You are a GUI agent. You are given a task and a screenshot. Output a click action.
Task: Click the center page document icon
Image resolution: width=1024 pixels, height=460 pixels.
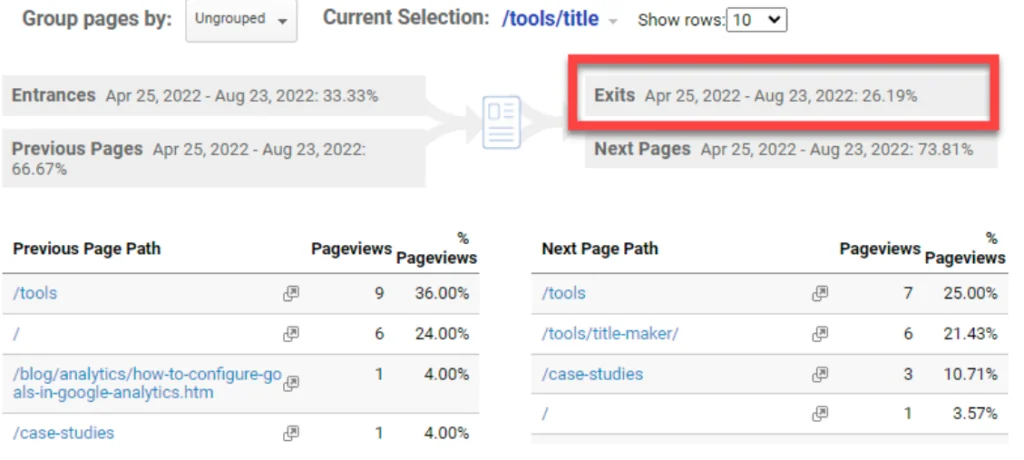click(x=502, y=123)
